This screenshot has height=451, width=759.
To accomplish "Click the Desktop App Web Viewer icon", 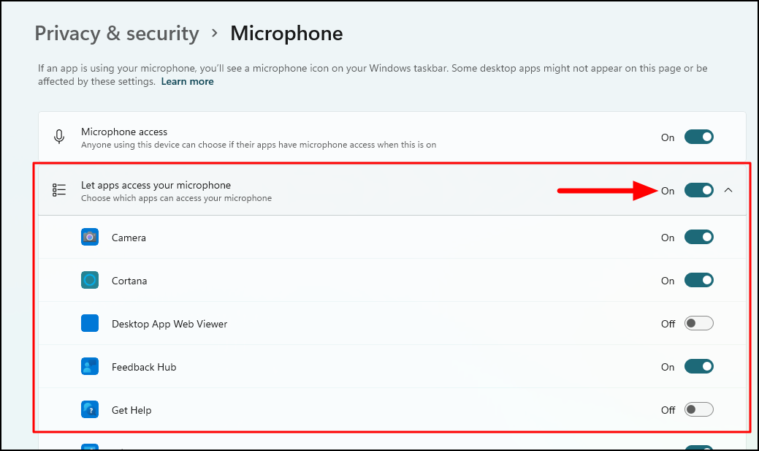I will click(x=90, y=324).
